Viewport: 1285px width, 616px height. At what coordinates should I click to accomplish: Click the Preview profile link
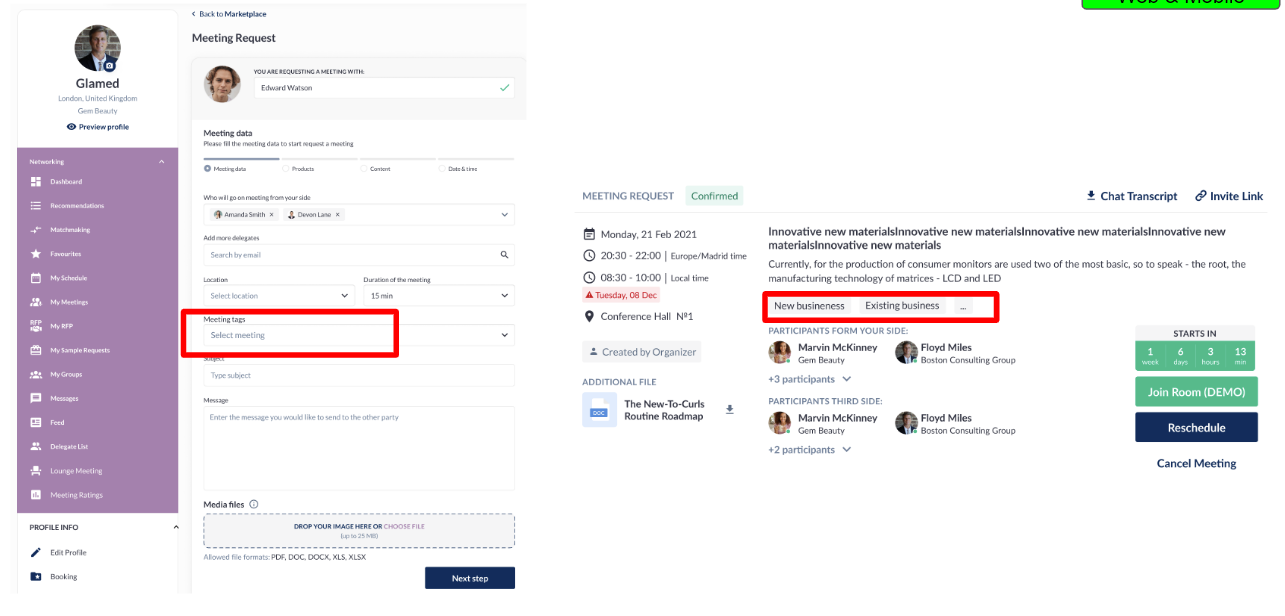click(x=97, y=127)
